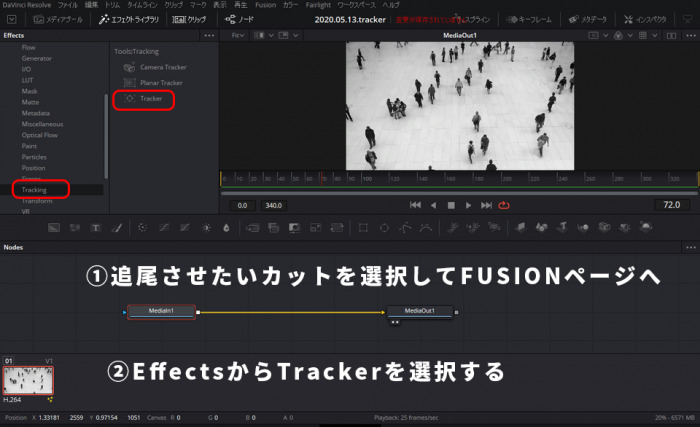Select the Rectangle mask tool
The width and height of the screenshot is (700, 427).
[x=363, y=228]
